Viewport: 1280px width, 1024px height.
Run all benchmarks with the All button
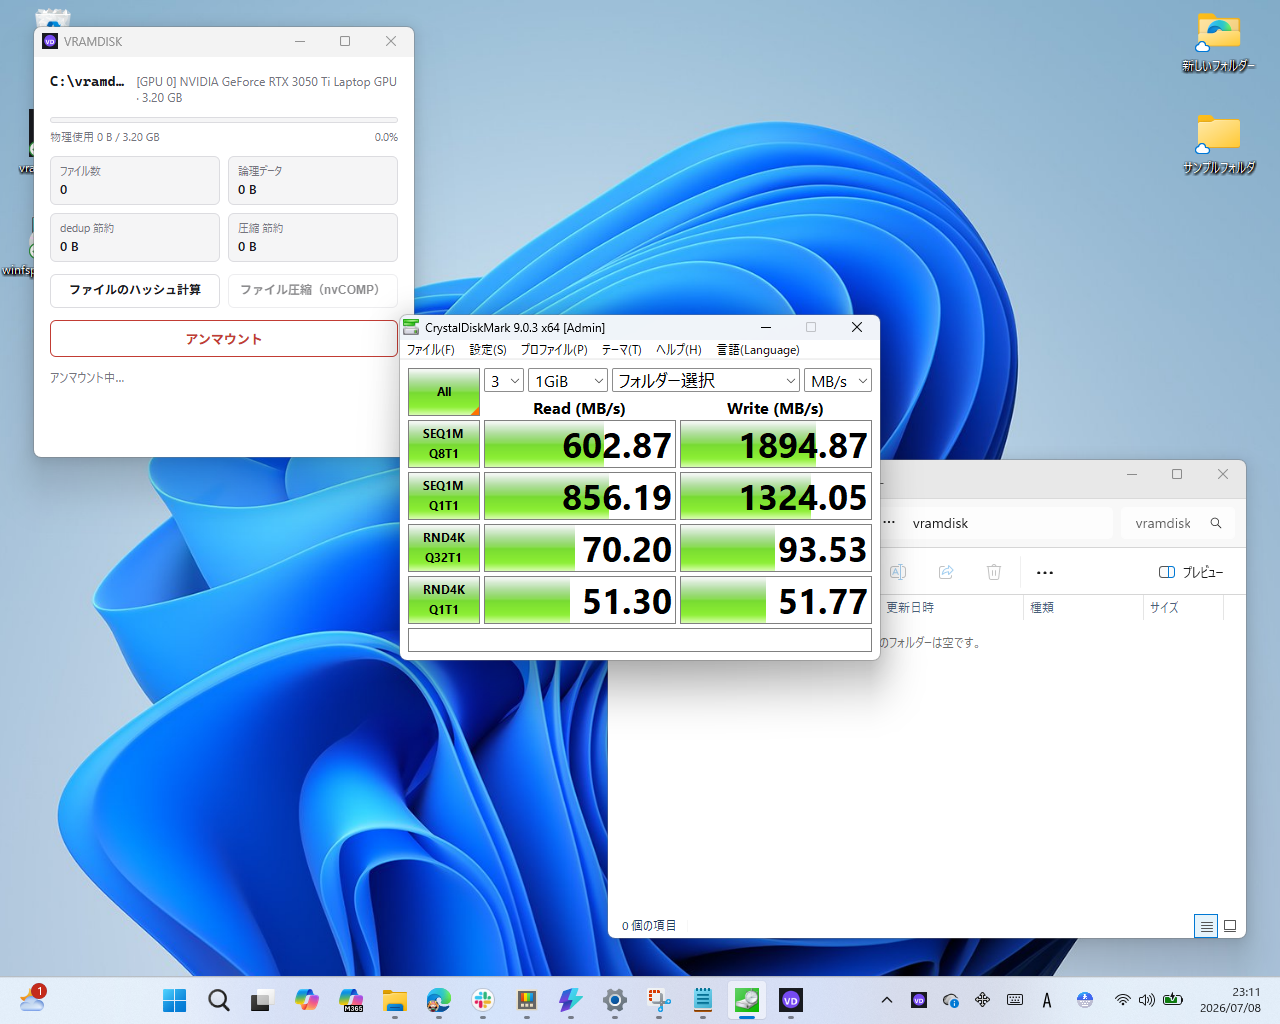(444, 392)
